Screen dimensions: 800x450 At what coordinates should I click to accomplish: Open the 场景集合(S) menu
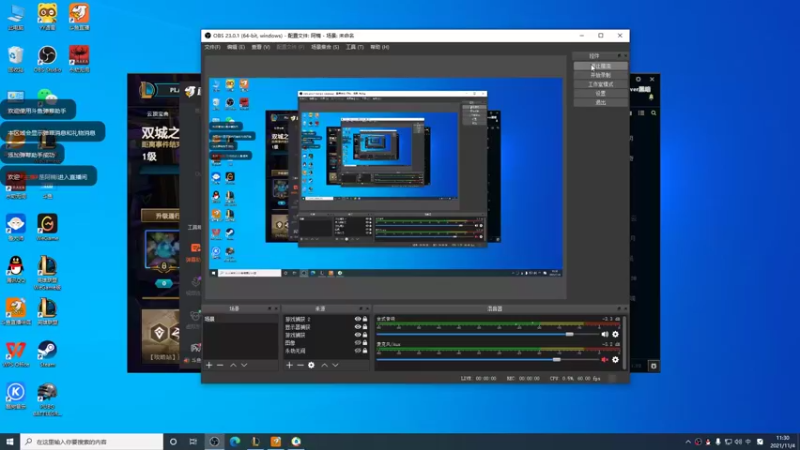click(x=325, y=47)
